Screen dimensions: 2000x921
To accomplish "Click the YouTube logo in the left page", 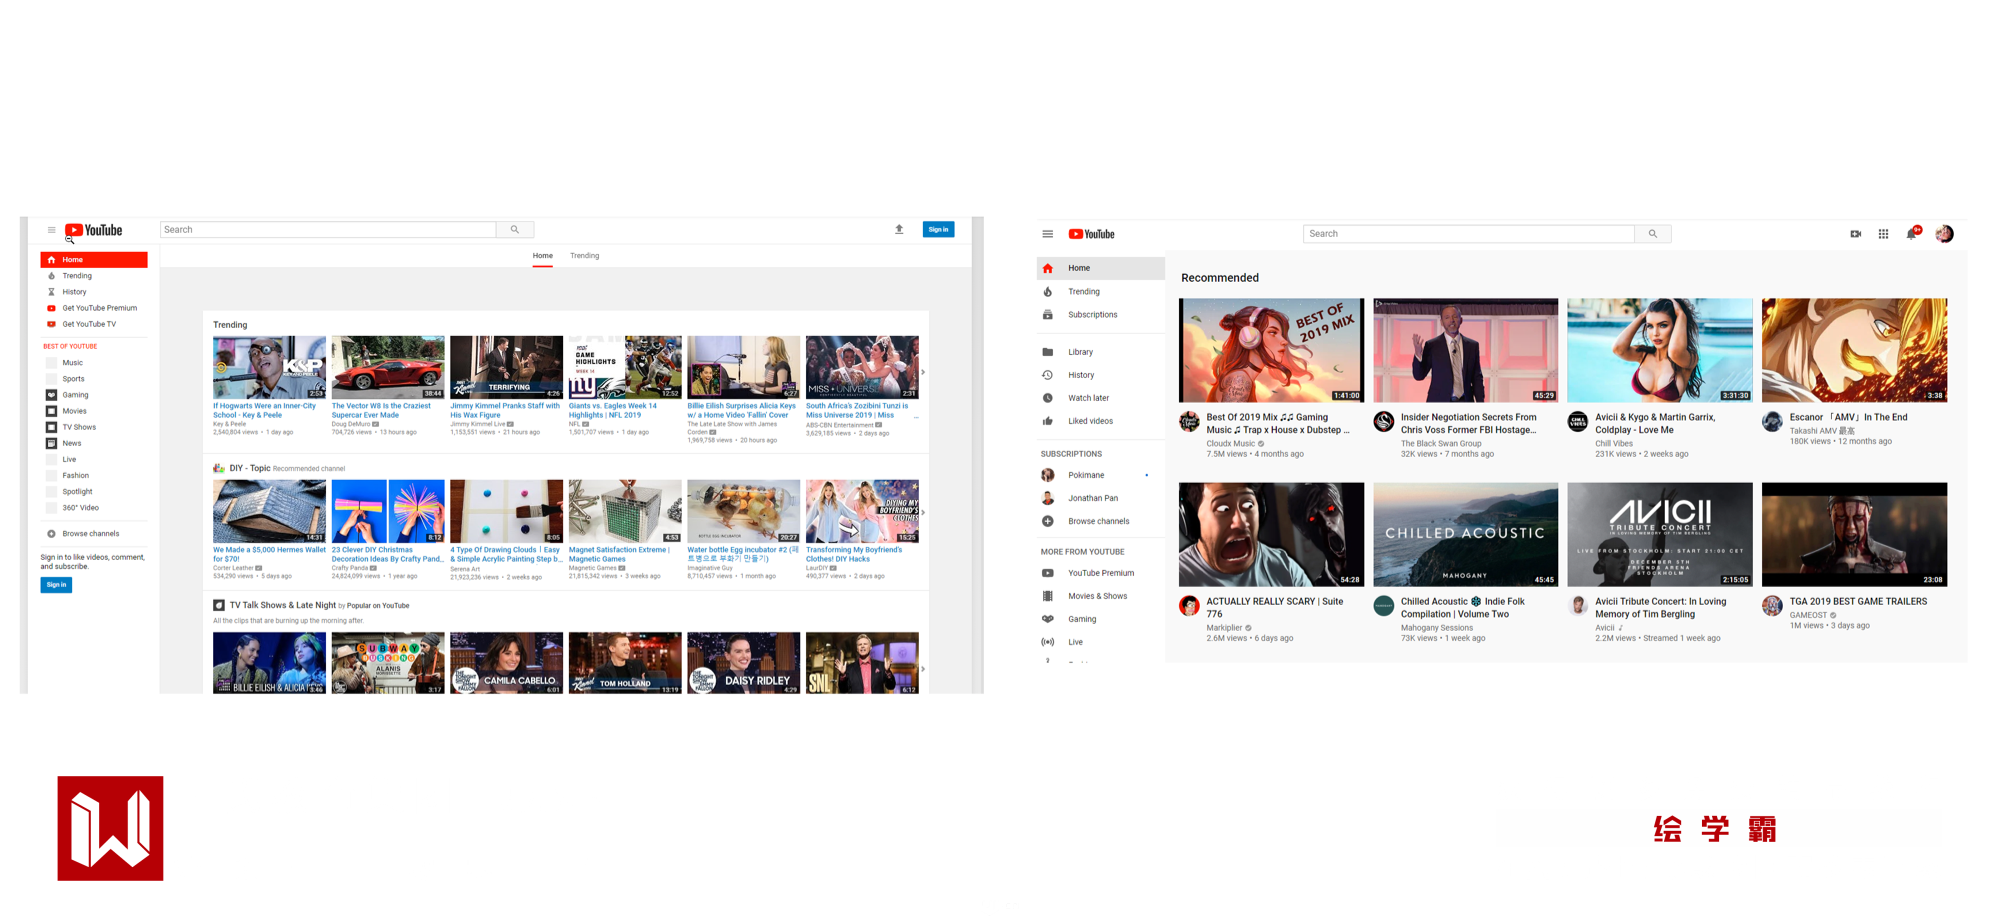I will coord(94,231).
